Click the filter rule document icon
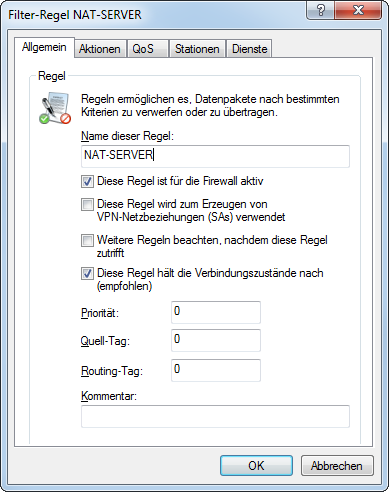Image resolution: width=389 pixels, height=492 pixels. point(55,108)
